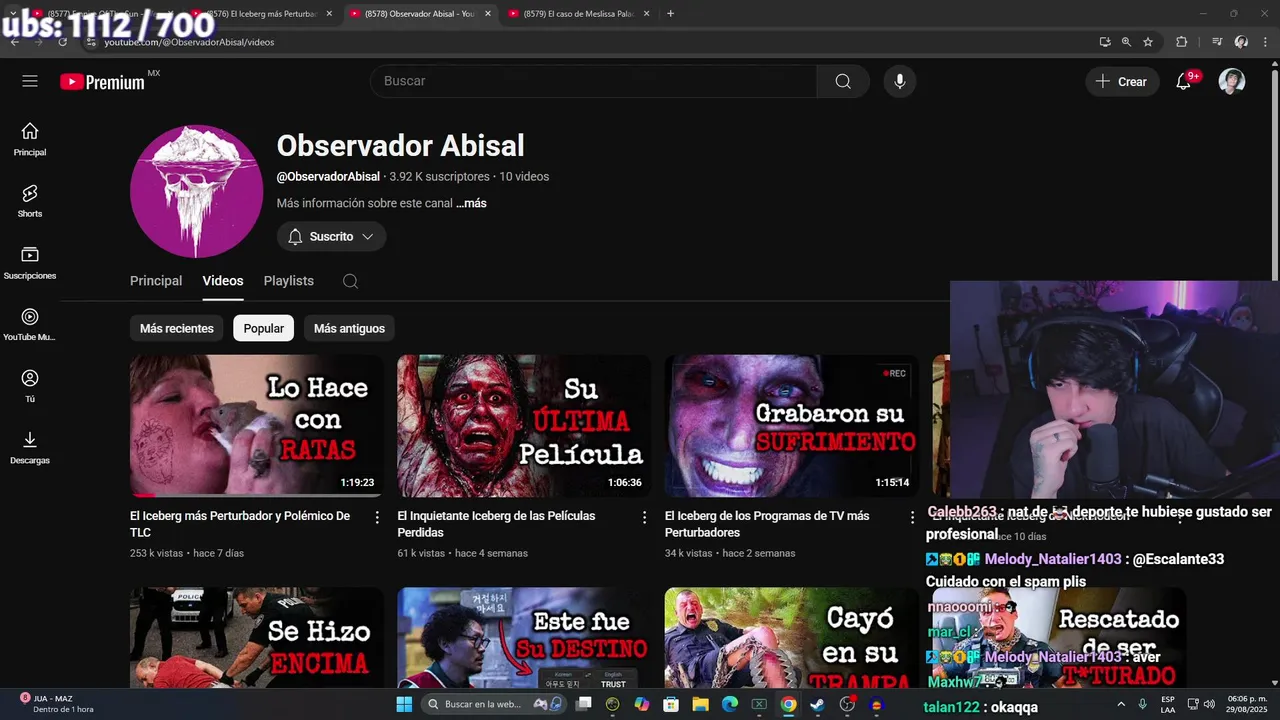Open a new Chrome tab
Screen dimensions: 1280x720
[670, 13]
